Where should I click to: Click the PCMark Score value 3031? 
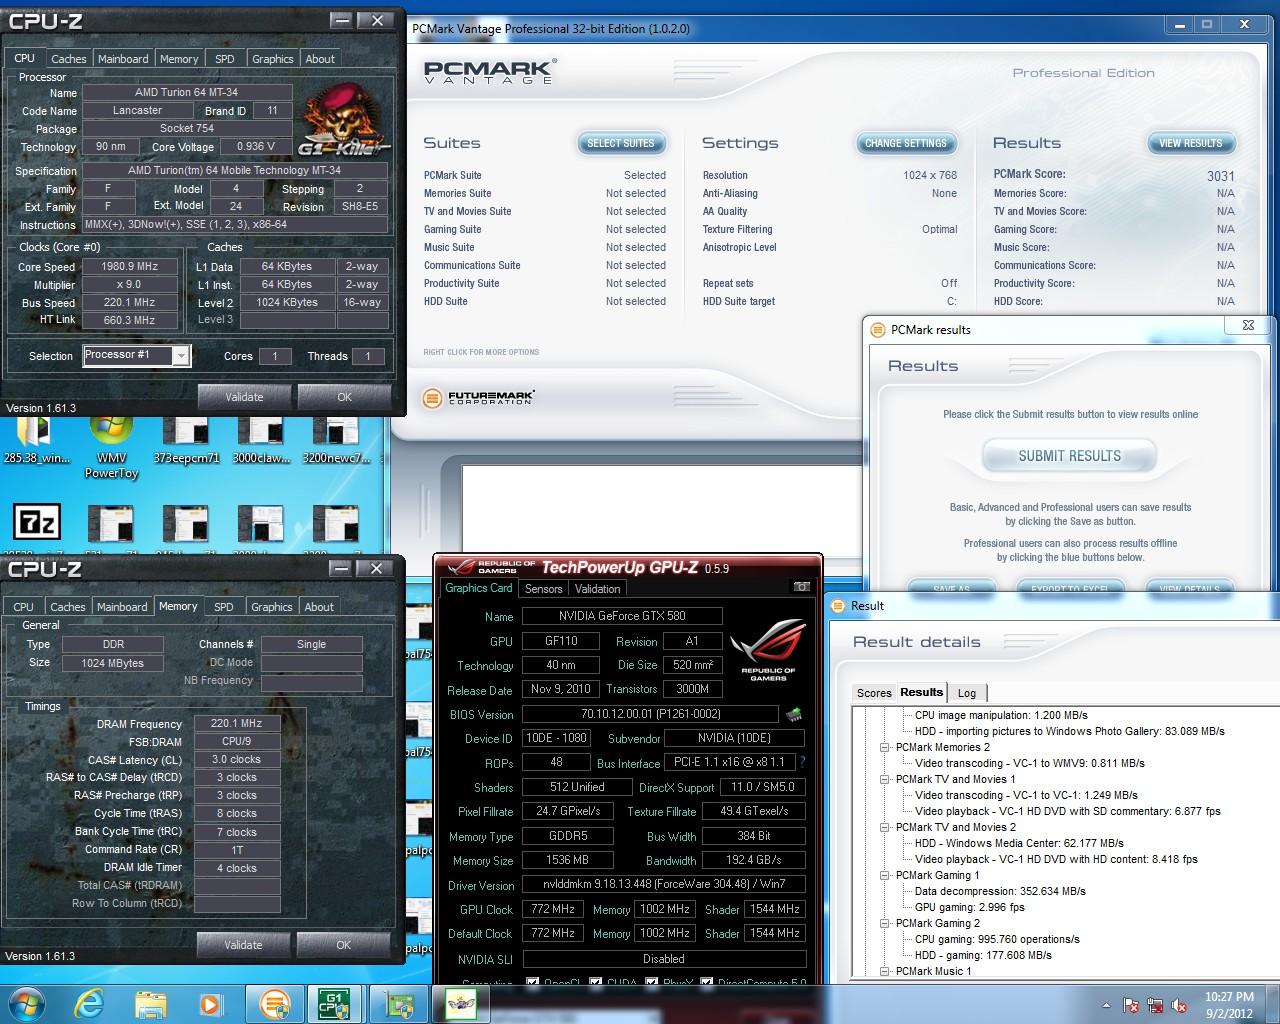[x=1220, y=176]
